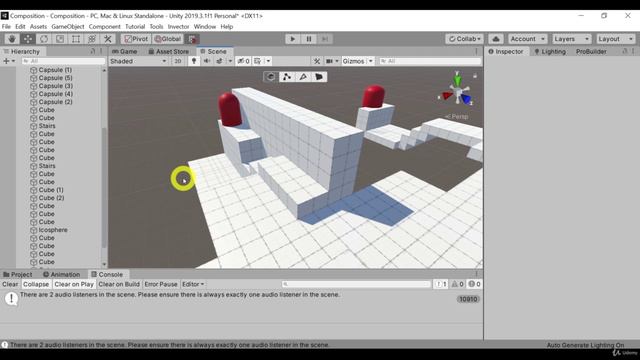Open the Invector menu
The height and width of the screenshot is (360, 640).
[178, 27]
